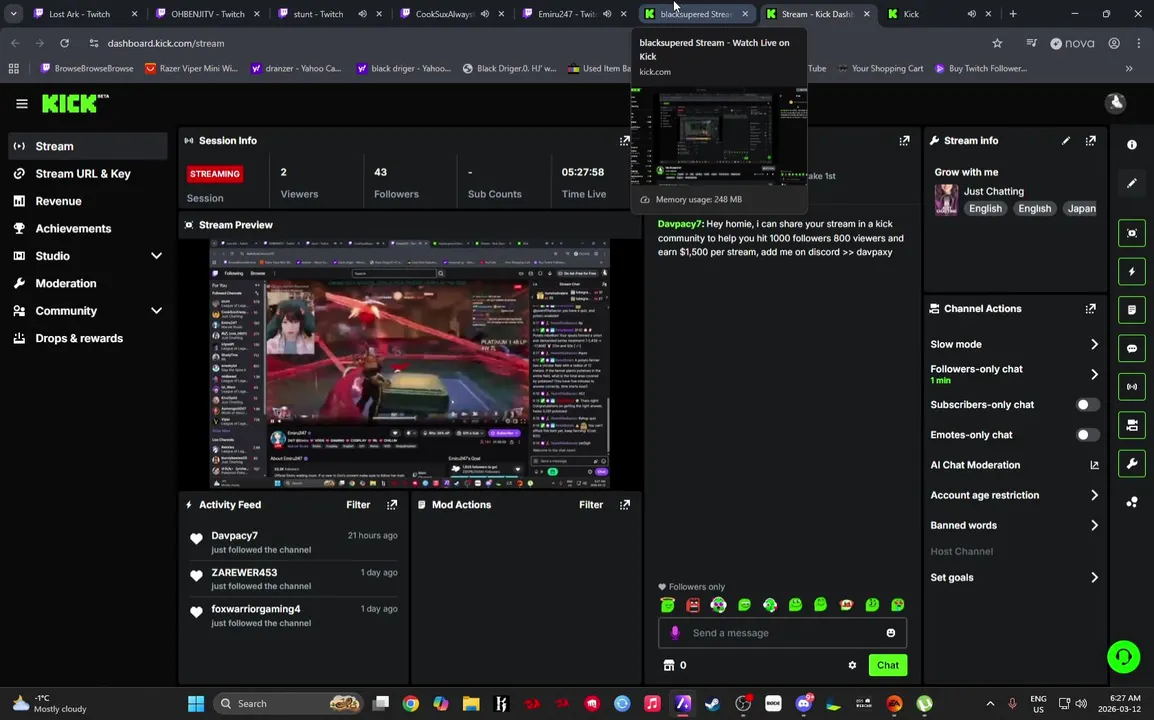The height and width of the screenshot is (720, 1154).
Task: Click the purple chat identity icon
Action: click(675, 633)
